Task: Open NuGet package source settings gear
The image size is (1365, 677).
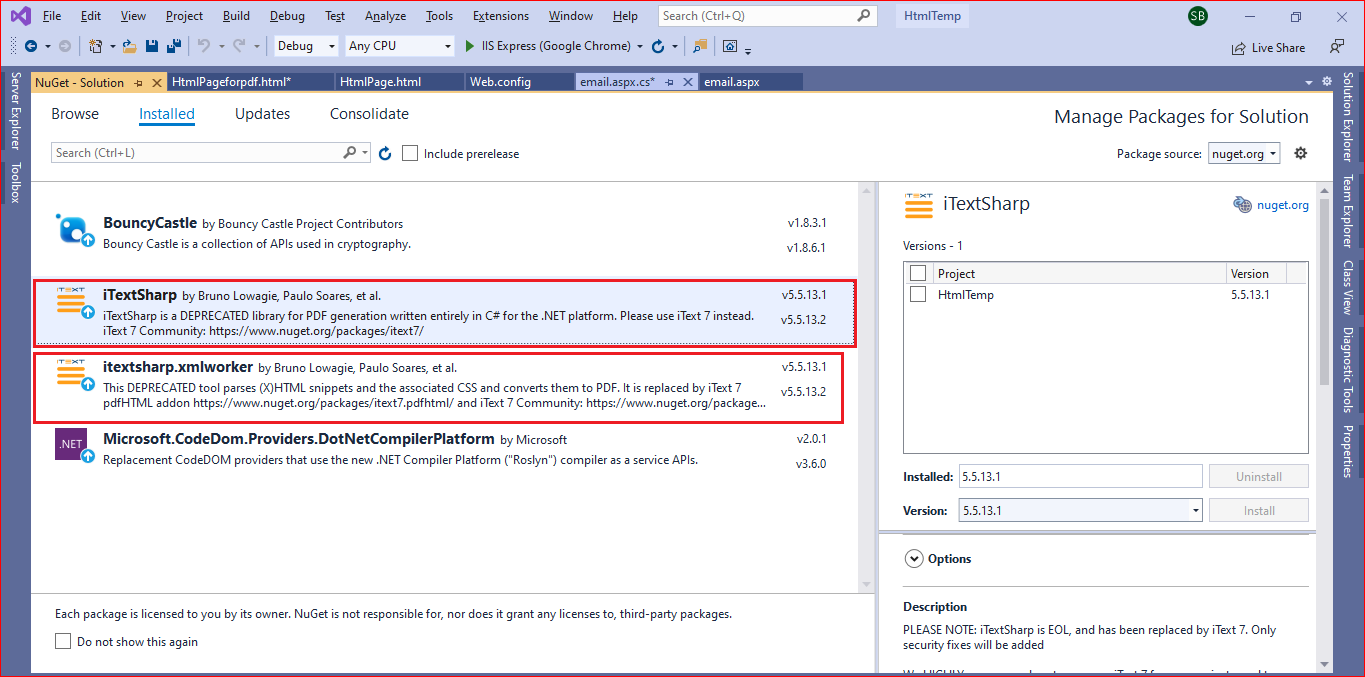Action: click(1300, 153)
